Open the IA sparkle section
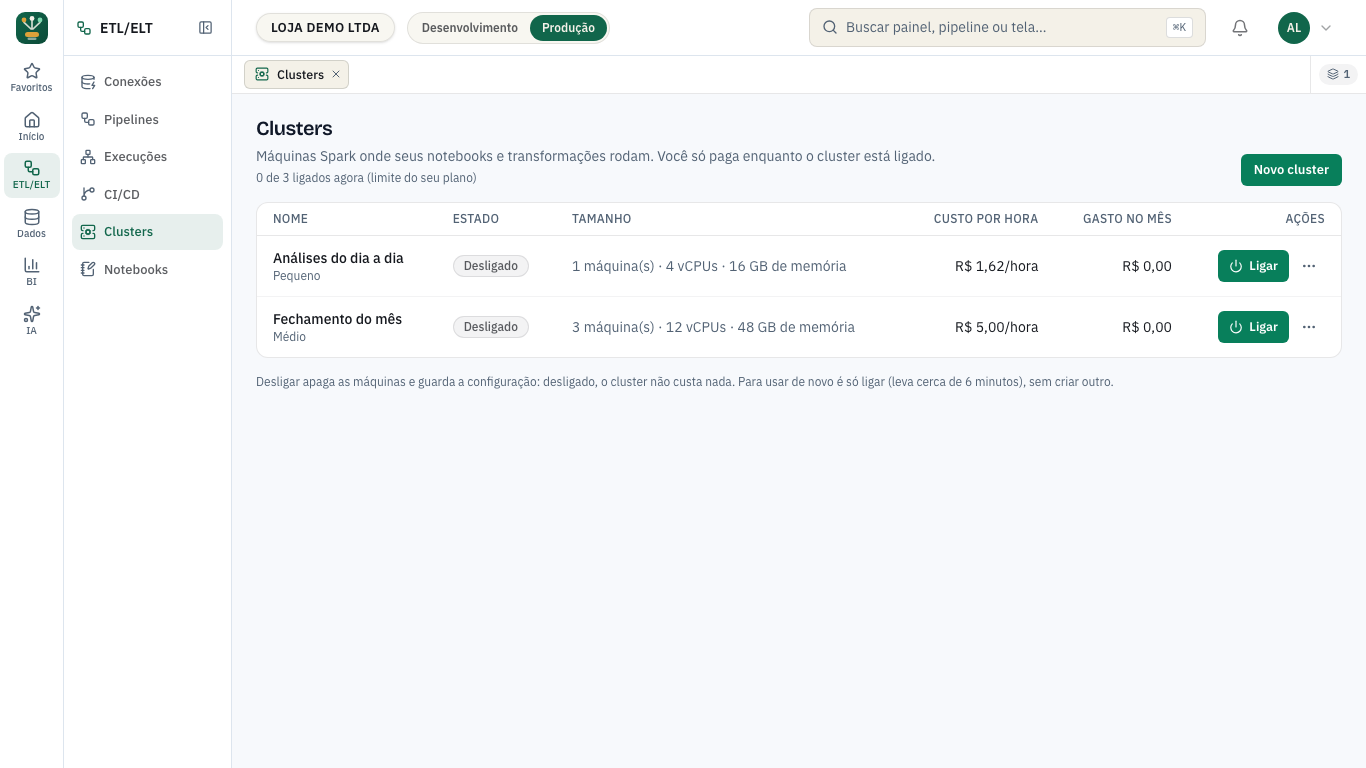 [x=32, y=321]
